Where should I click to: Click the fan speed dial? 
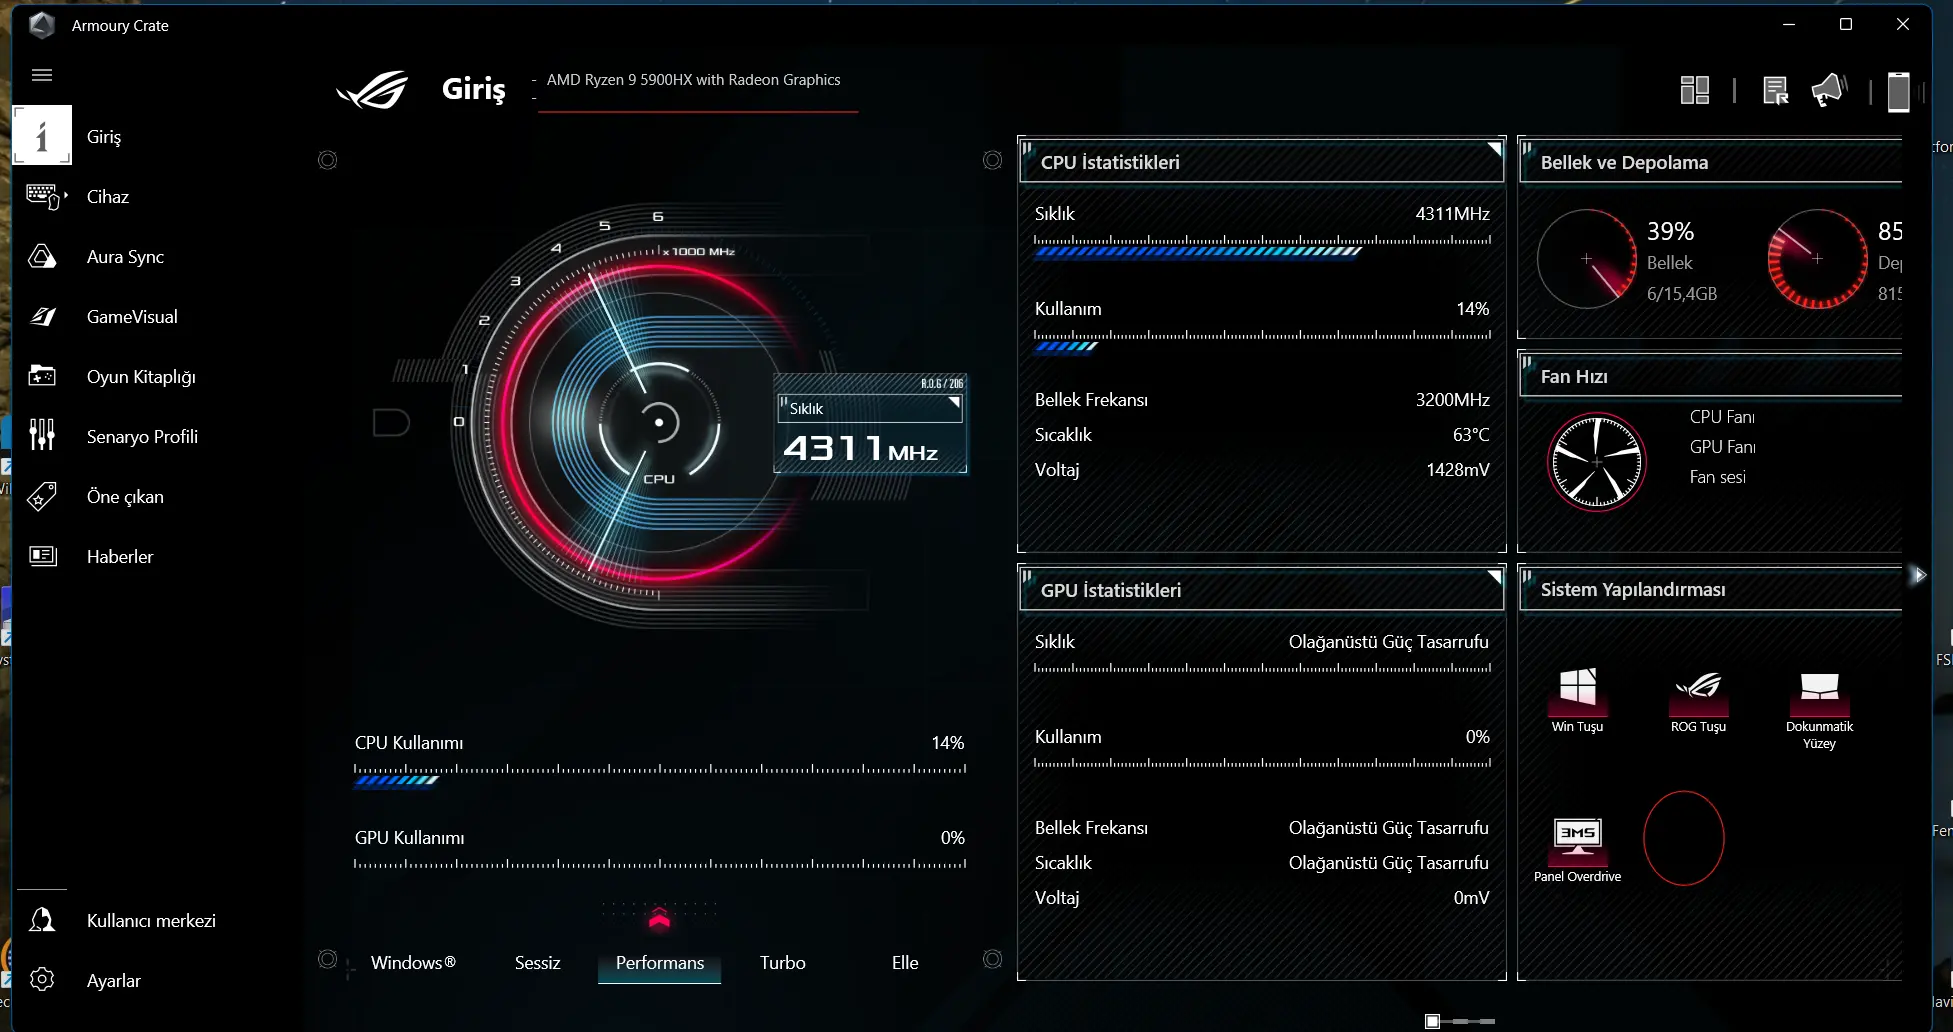tap(1597, 461)
